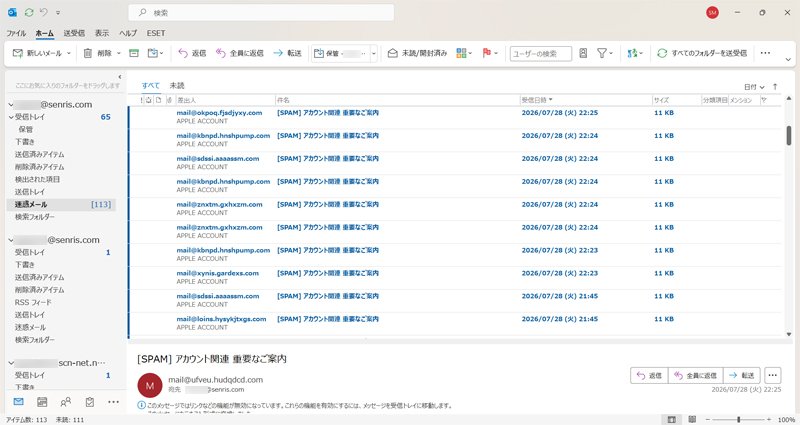Screen dimensions: 800x425
Task: Click the zoom slider handle in status bar
Action: (x=738, y=419)
